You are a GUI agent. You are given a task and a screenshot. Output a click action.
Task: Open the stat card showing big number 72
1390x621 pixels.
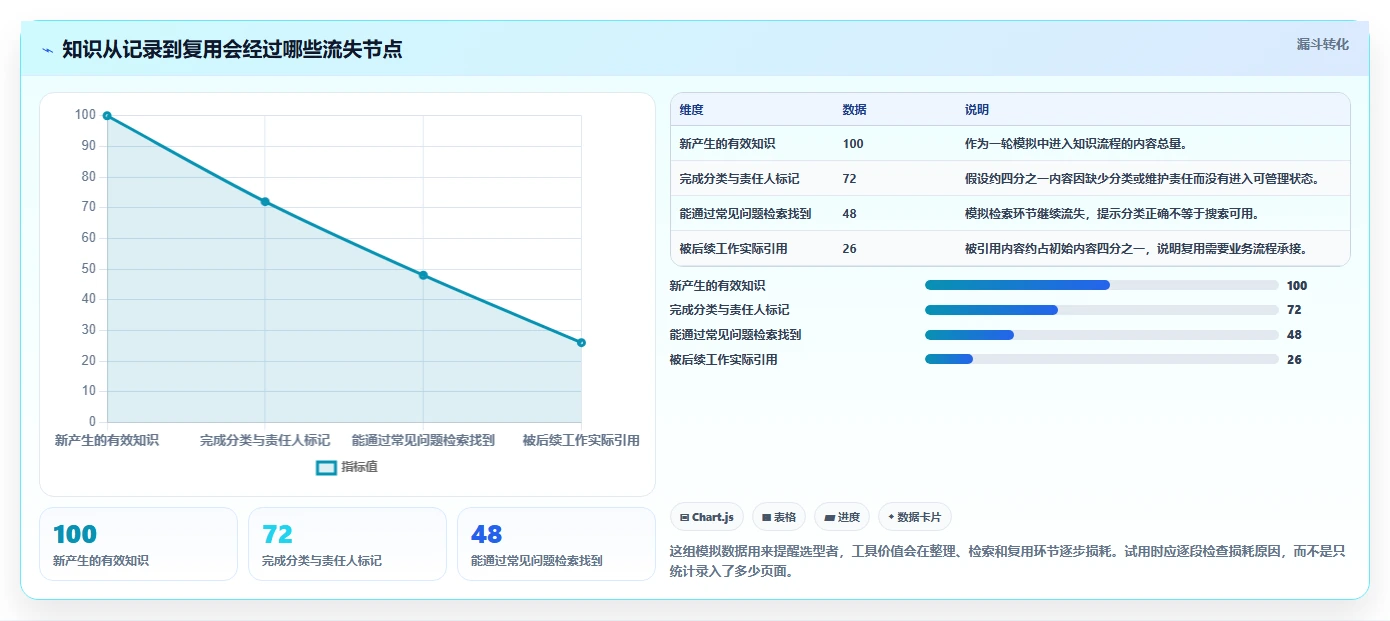pyautogui.click(x=347, y=544)
